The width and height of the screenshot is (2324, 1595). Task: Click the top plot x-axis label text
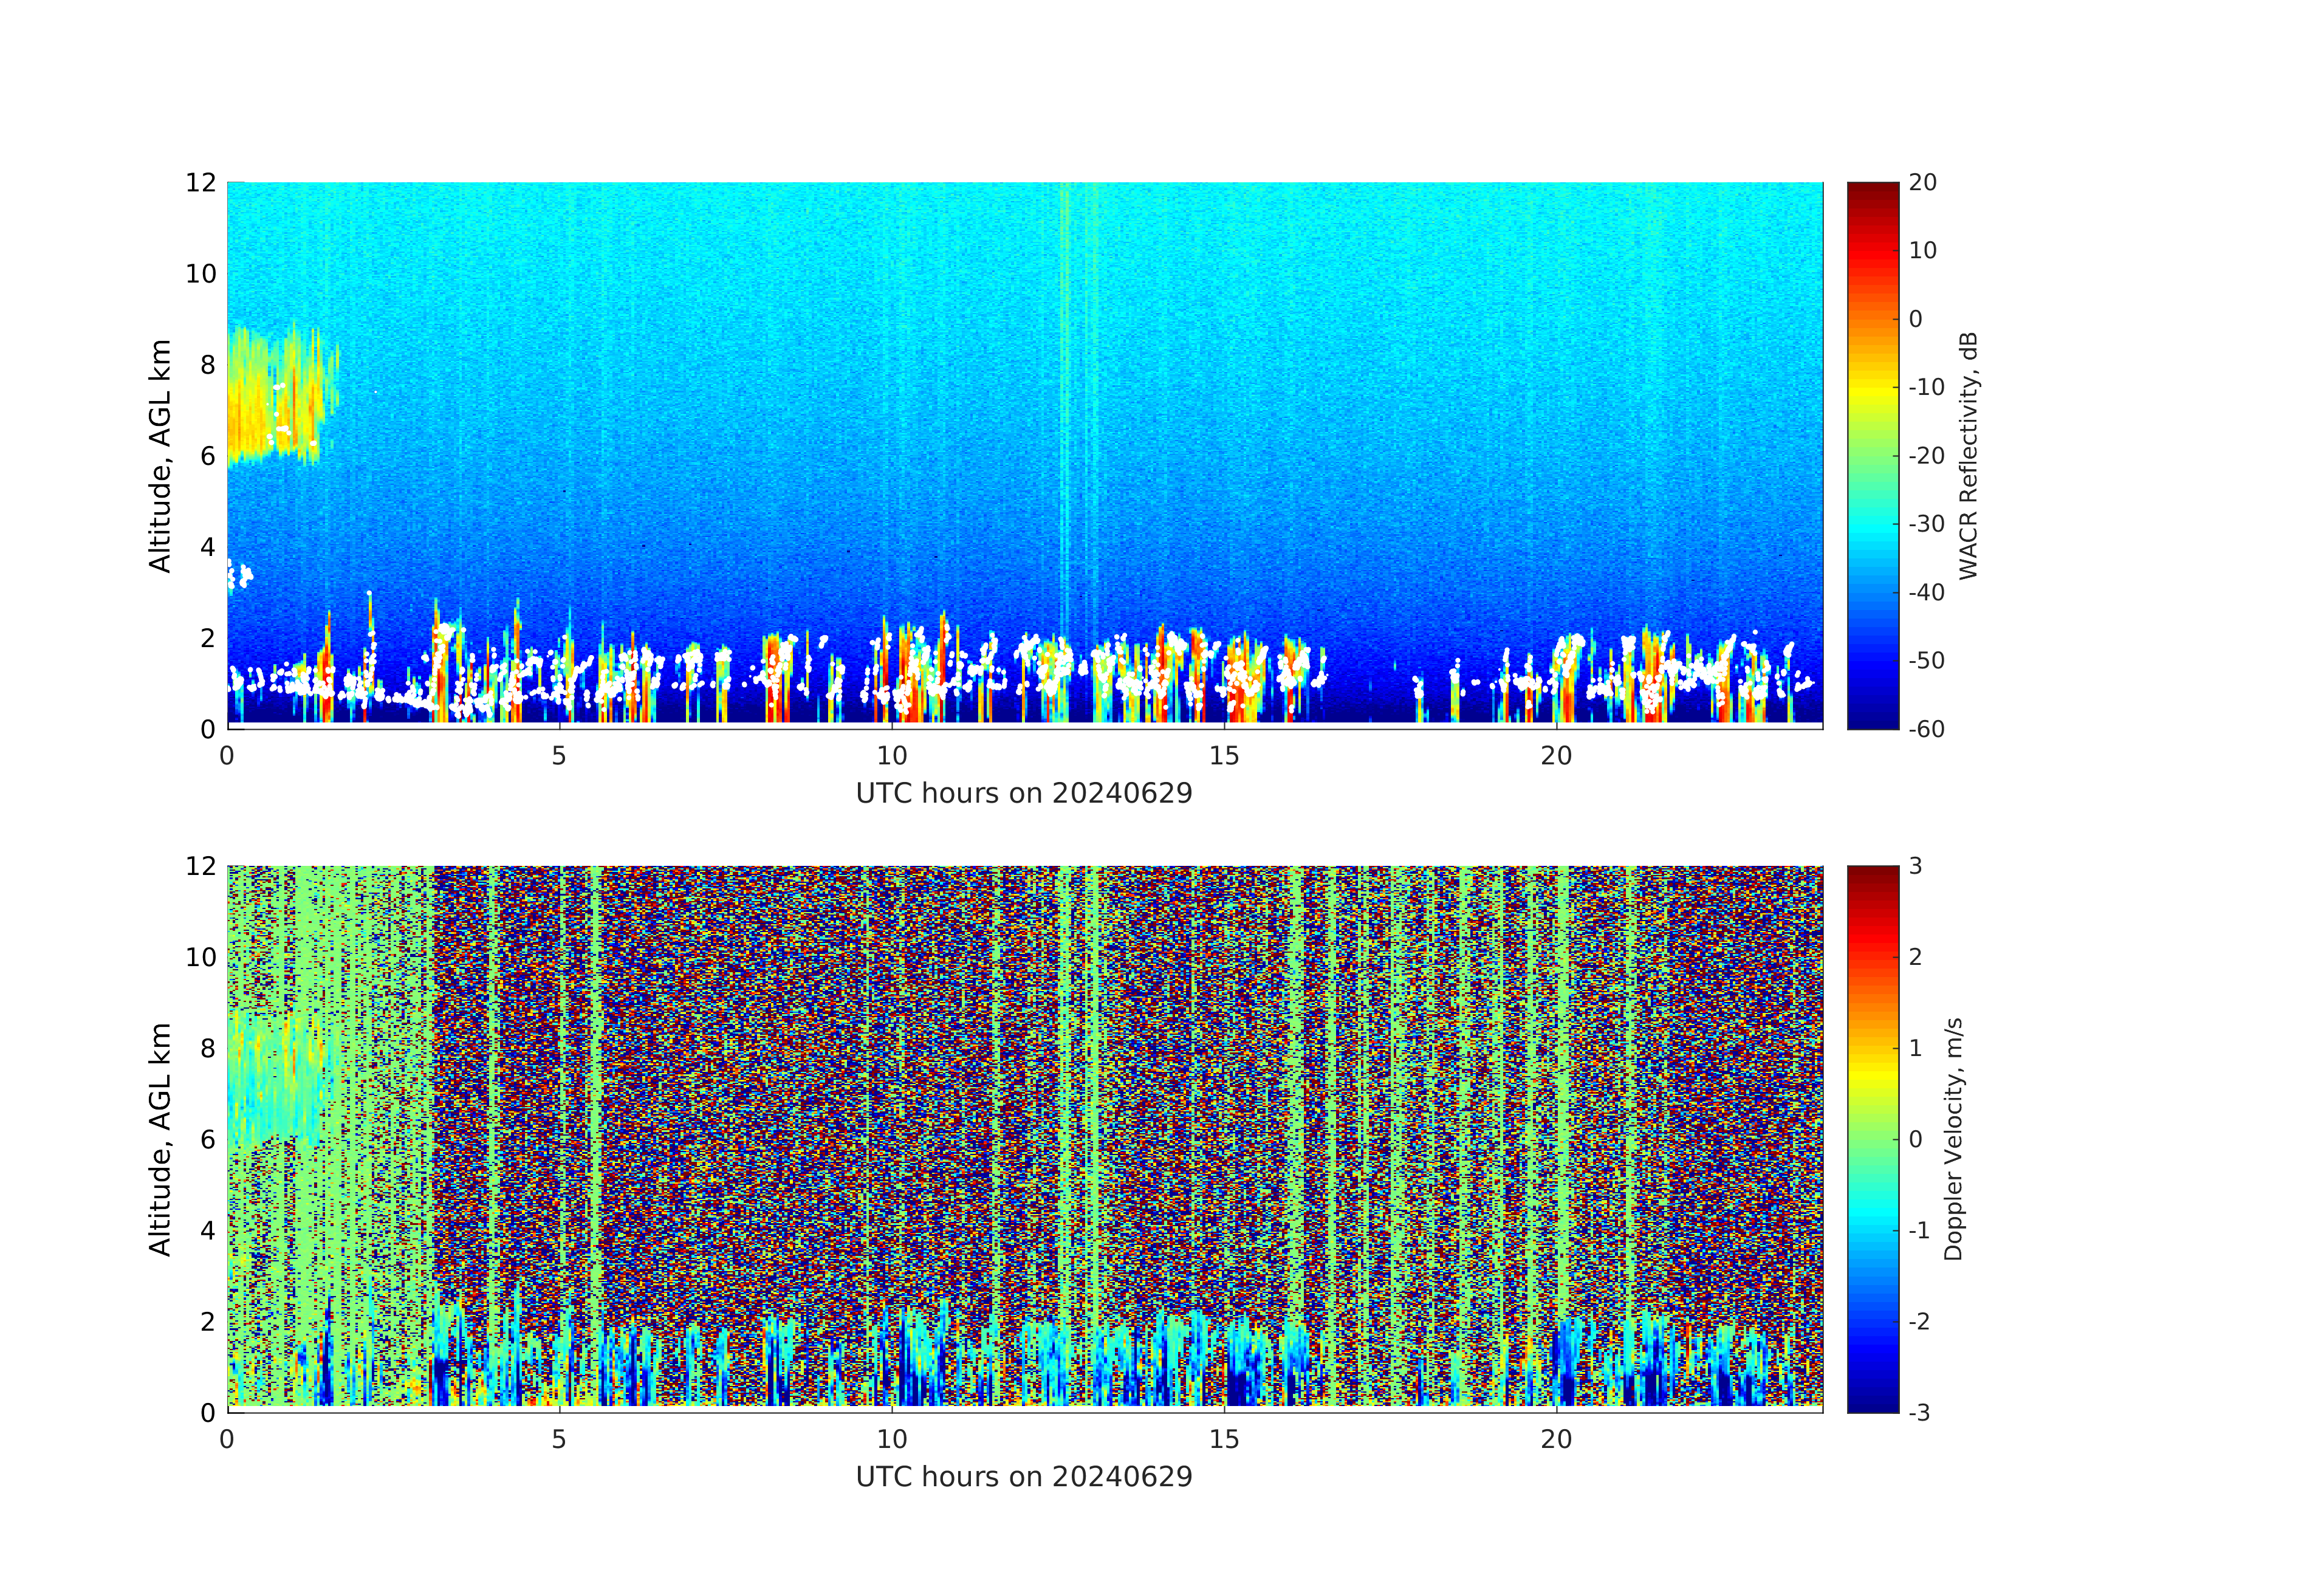(1024, 794)
